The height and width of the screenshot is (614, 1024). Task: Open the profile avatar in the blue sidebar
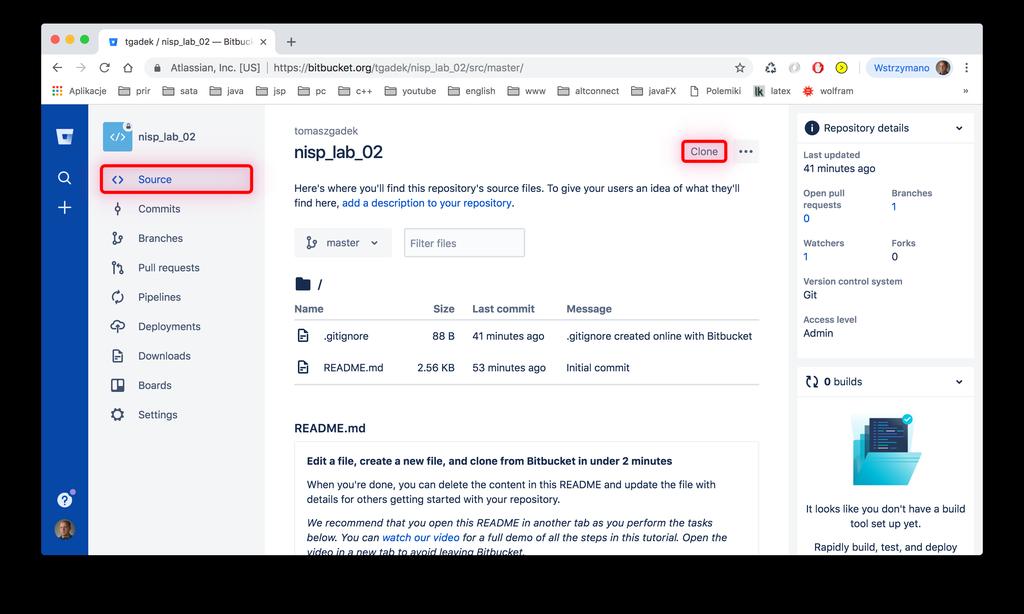(64, 529)
